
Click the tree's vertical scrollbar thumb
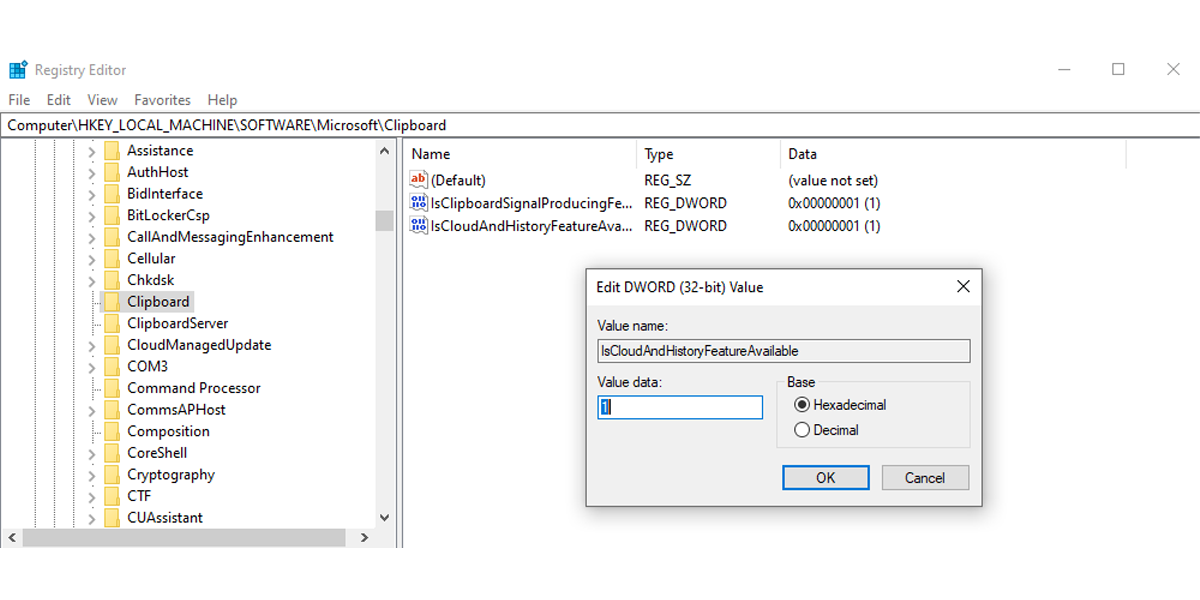(384, 220)
